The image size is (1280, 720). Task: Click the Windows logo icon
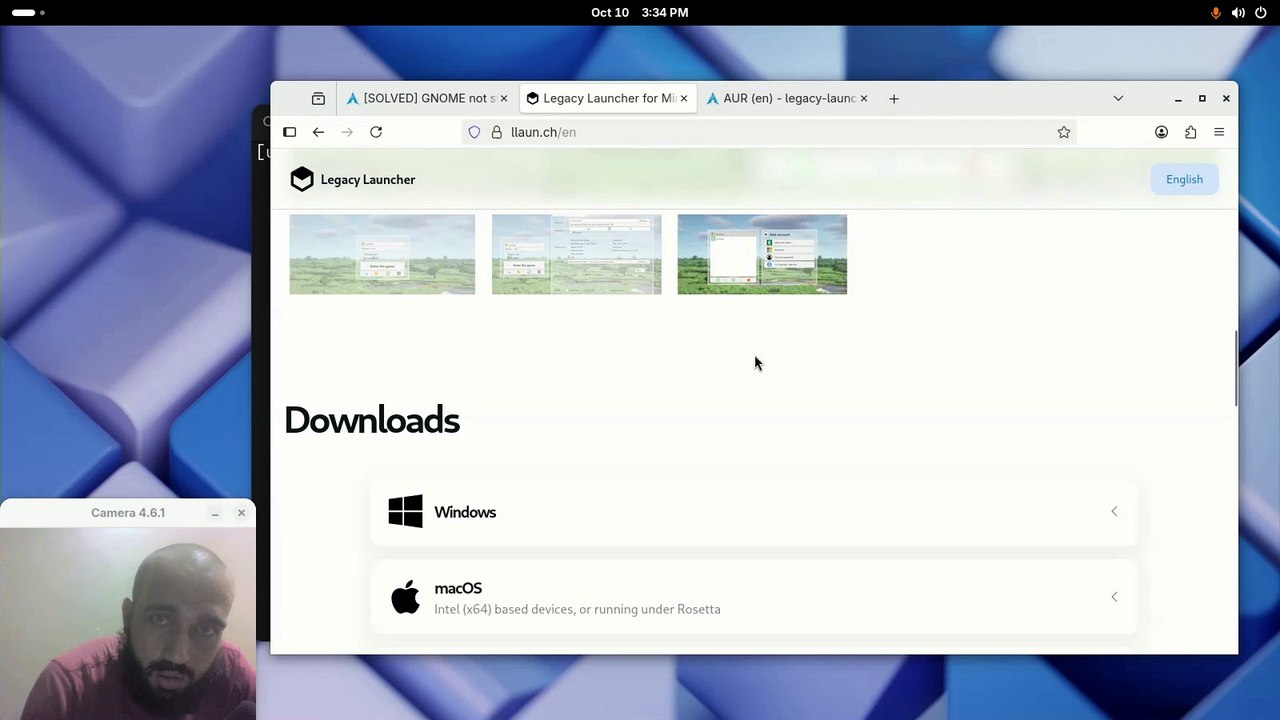tap(405, 512)
